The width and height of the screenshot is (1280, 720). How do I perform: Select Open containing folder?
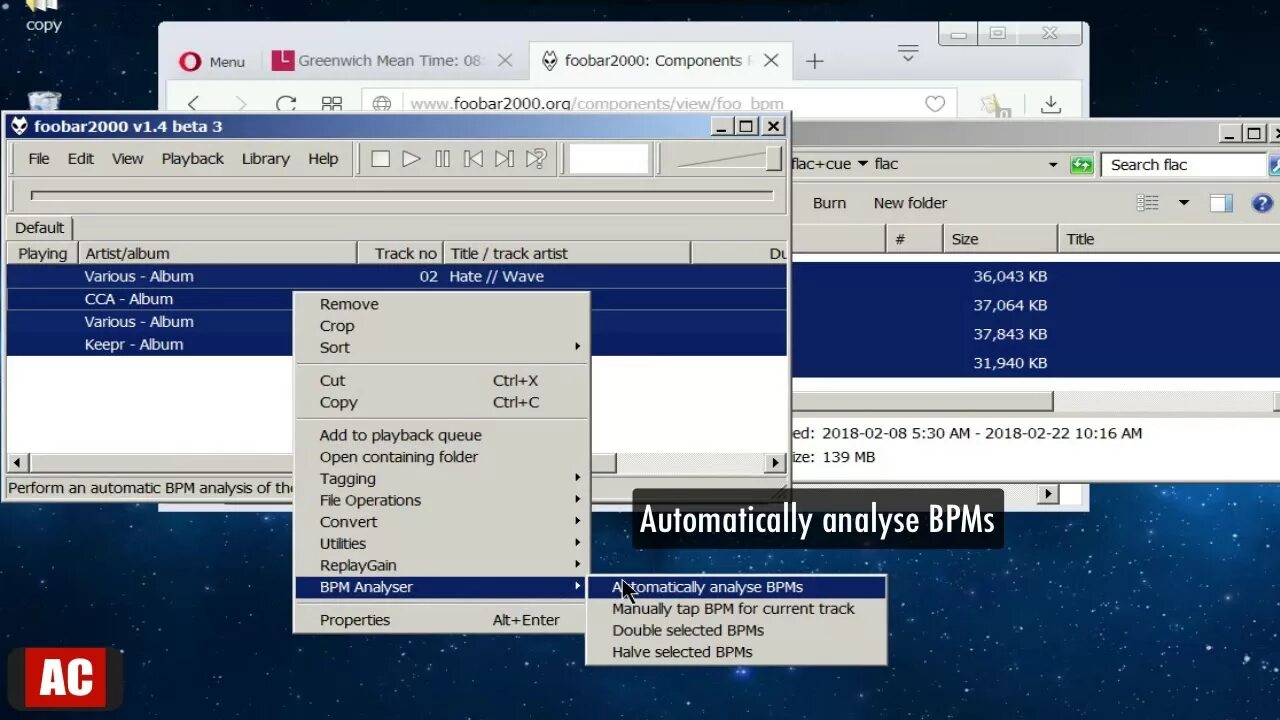tap(441, 457)
